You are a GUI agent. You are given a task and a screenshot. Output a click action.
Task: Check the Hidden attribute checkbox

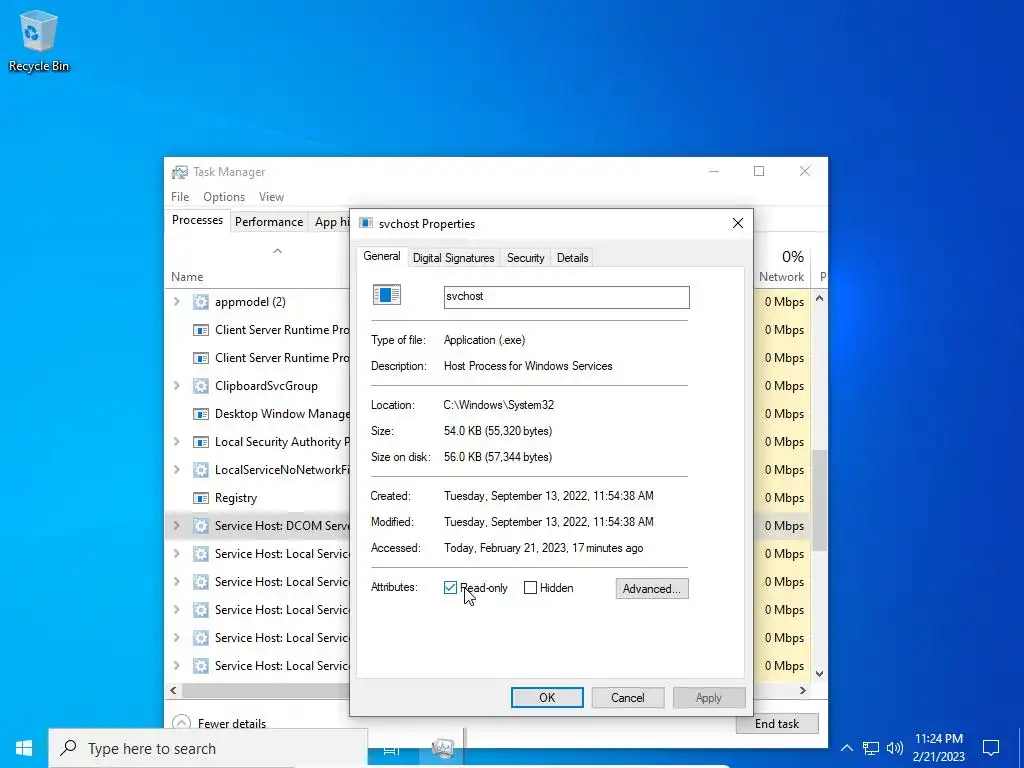point(530,588)
